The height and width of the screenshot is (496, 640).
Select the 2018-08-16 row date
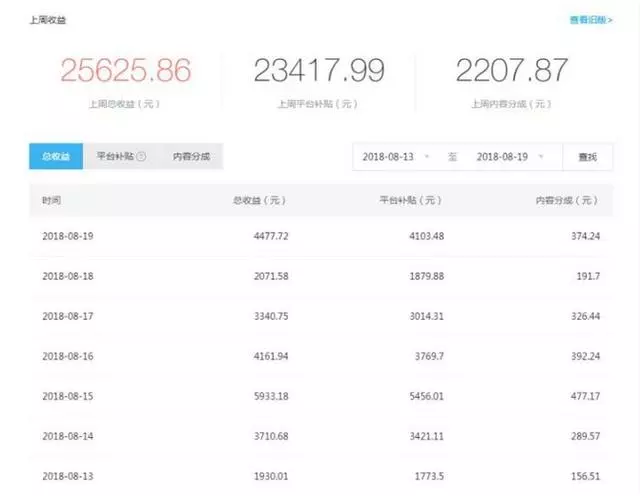click(x=68, y=356)
